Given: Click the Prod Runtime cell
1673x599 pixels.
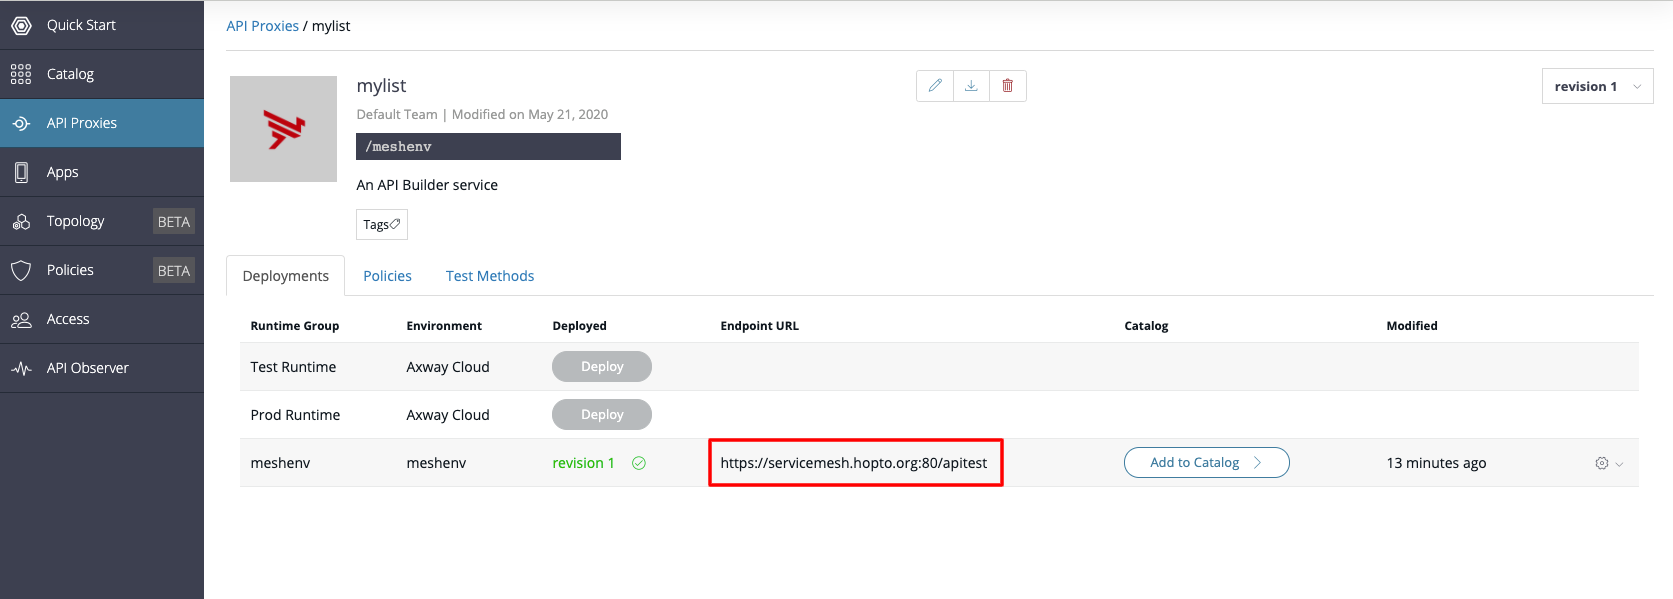Looking at the screenshot, I should pos(295,415).
